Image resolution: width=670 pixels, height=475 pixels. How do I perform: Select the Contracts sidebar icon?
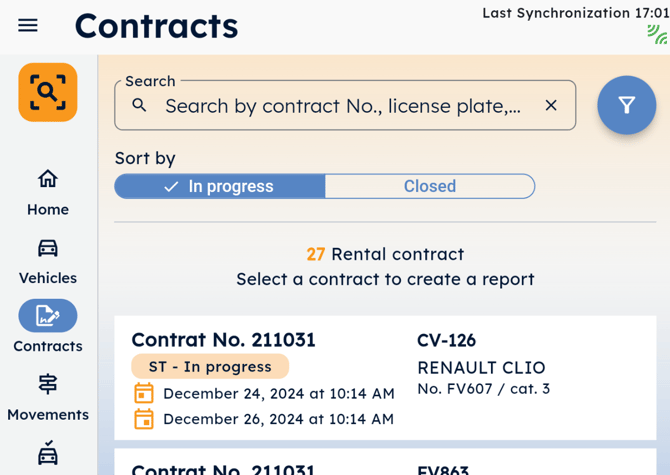[47, 316]
